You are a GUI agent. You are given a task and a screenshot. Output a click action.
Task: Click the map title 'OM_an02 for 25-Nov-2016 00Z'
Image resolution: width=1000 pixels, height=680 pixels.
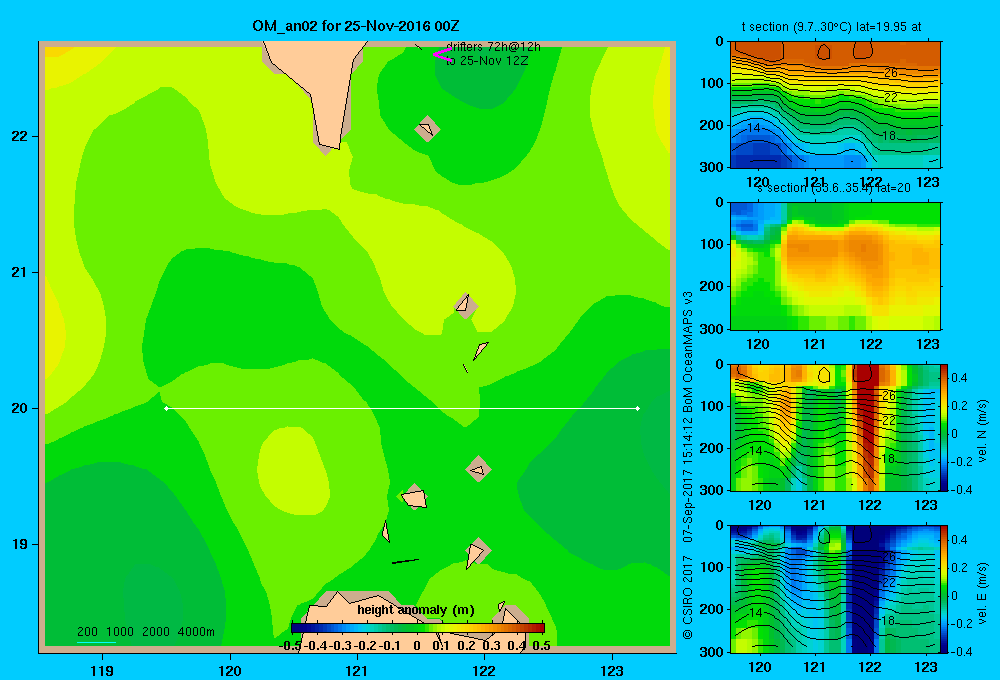pos(355,26)
